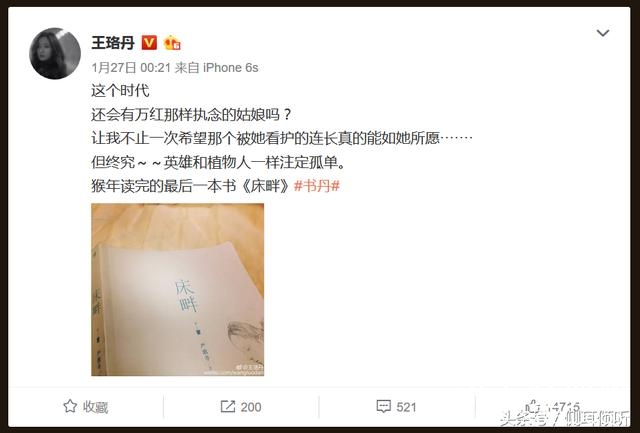
Task: Click the 头条号 watermark text
Action: [x=525, y=418]
